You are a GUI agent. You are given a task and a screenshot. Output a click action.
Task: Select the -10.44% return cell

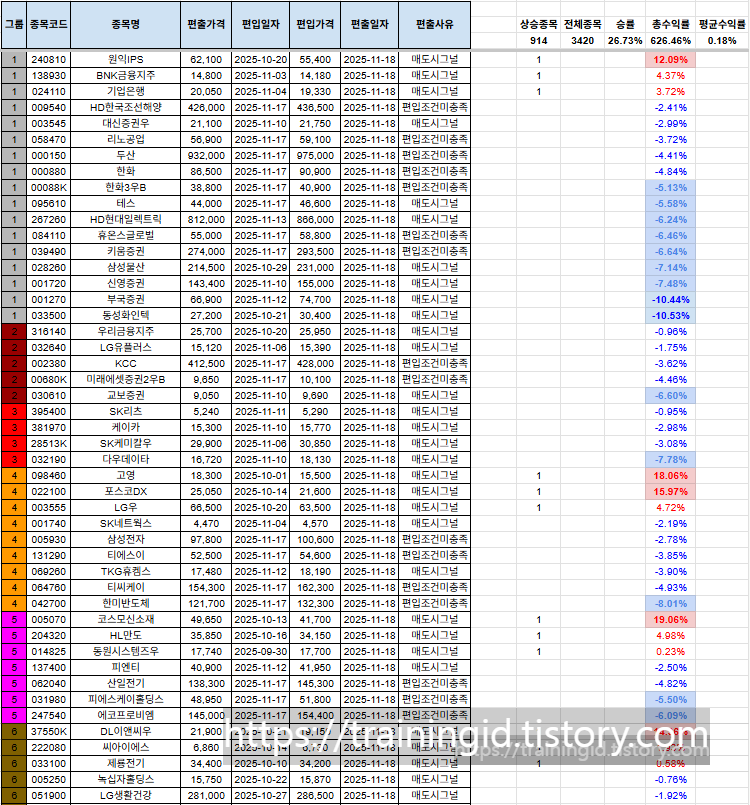[x=670, y=299]
